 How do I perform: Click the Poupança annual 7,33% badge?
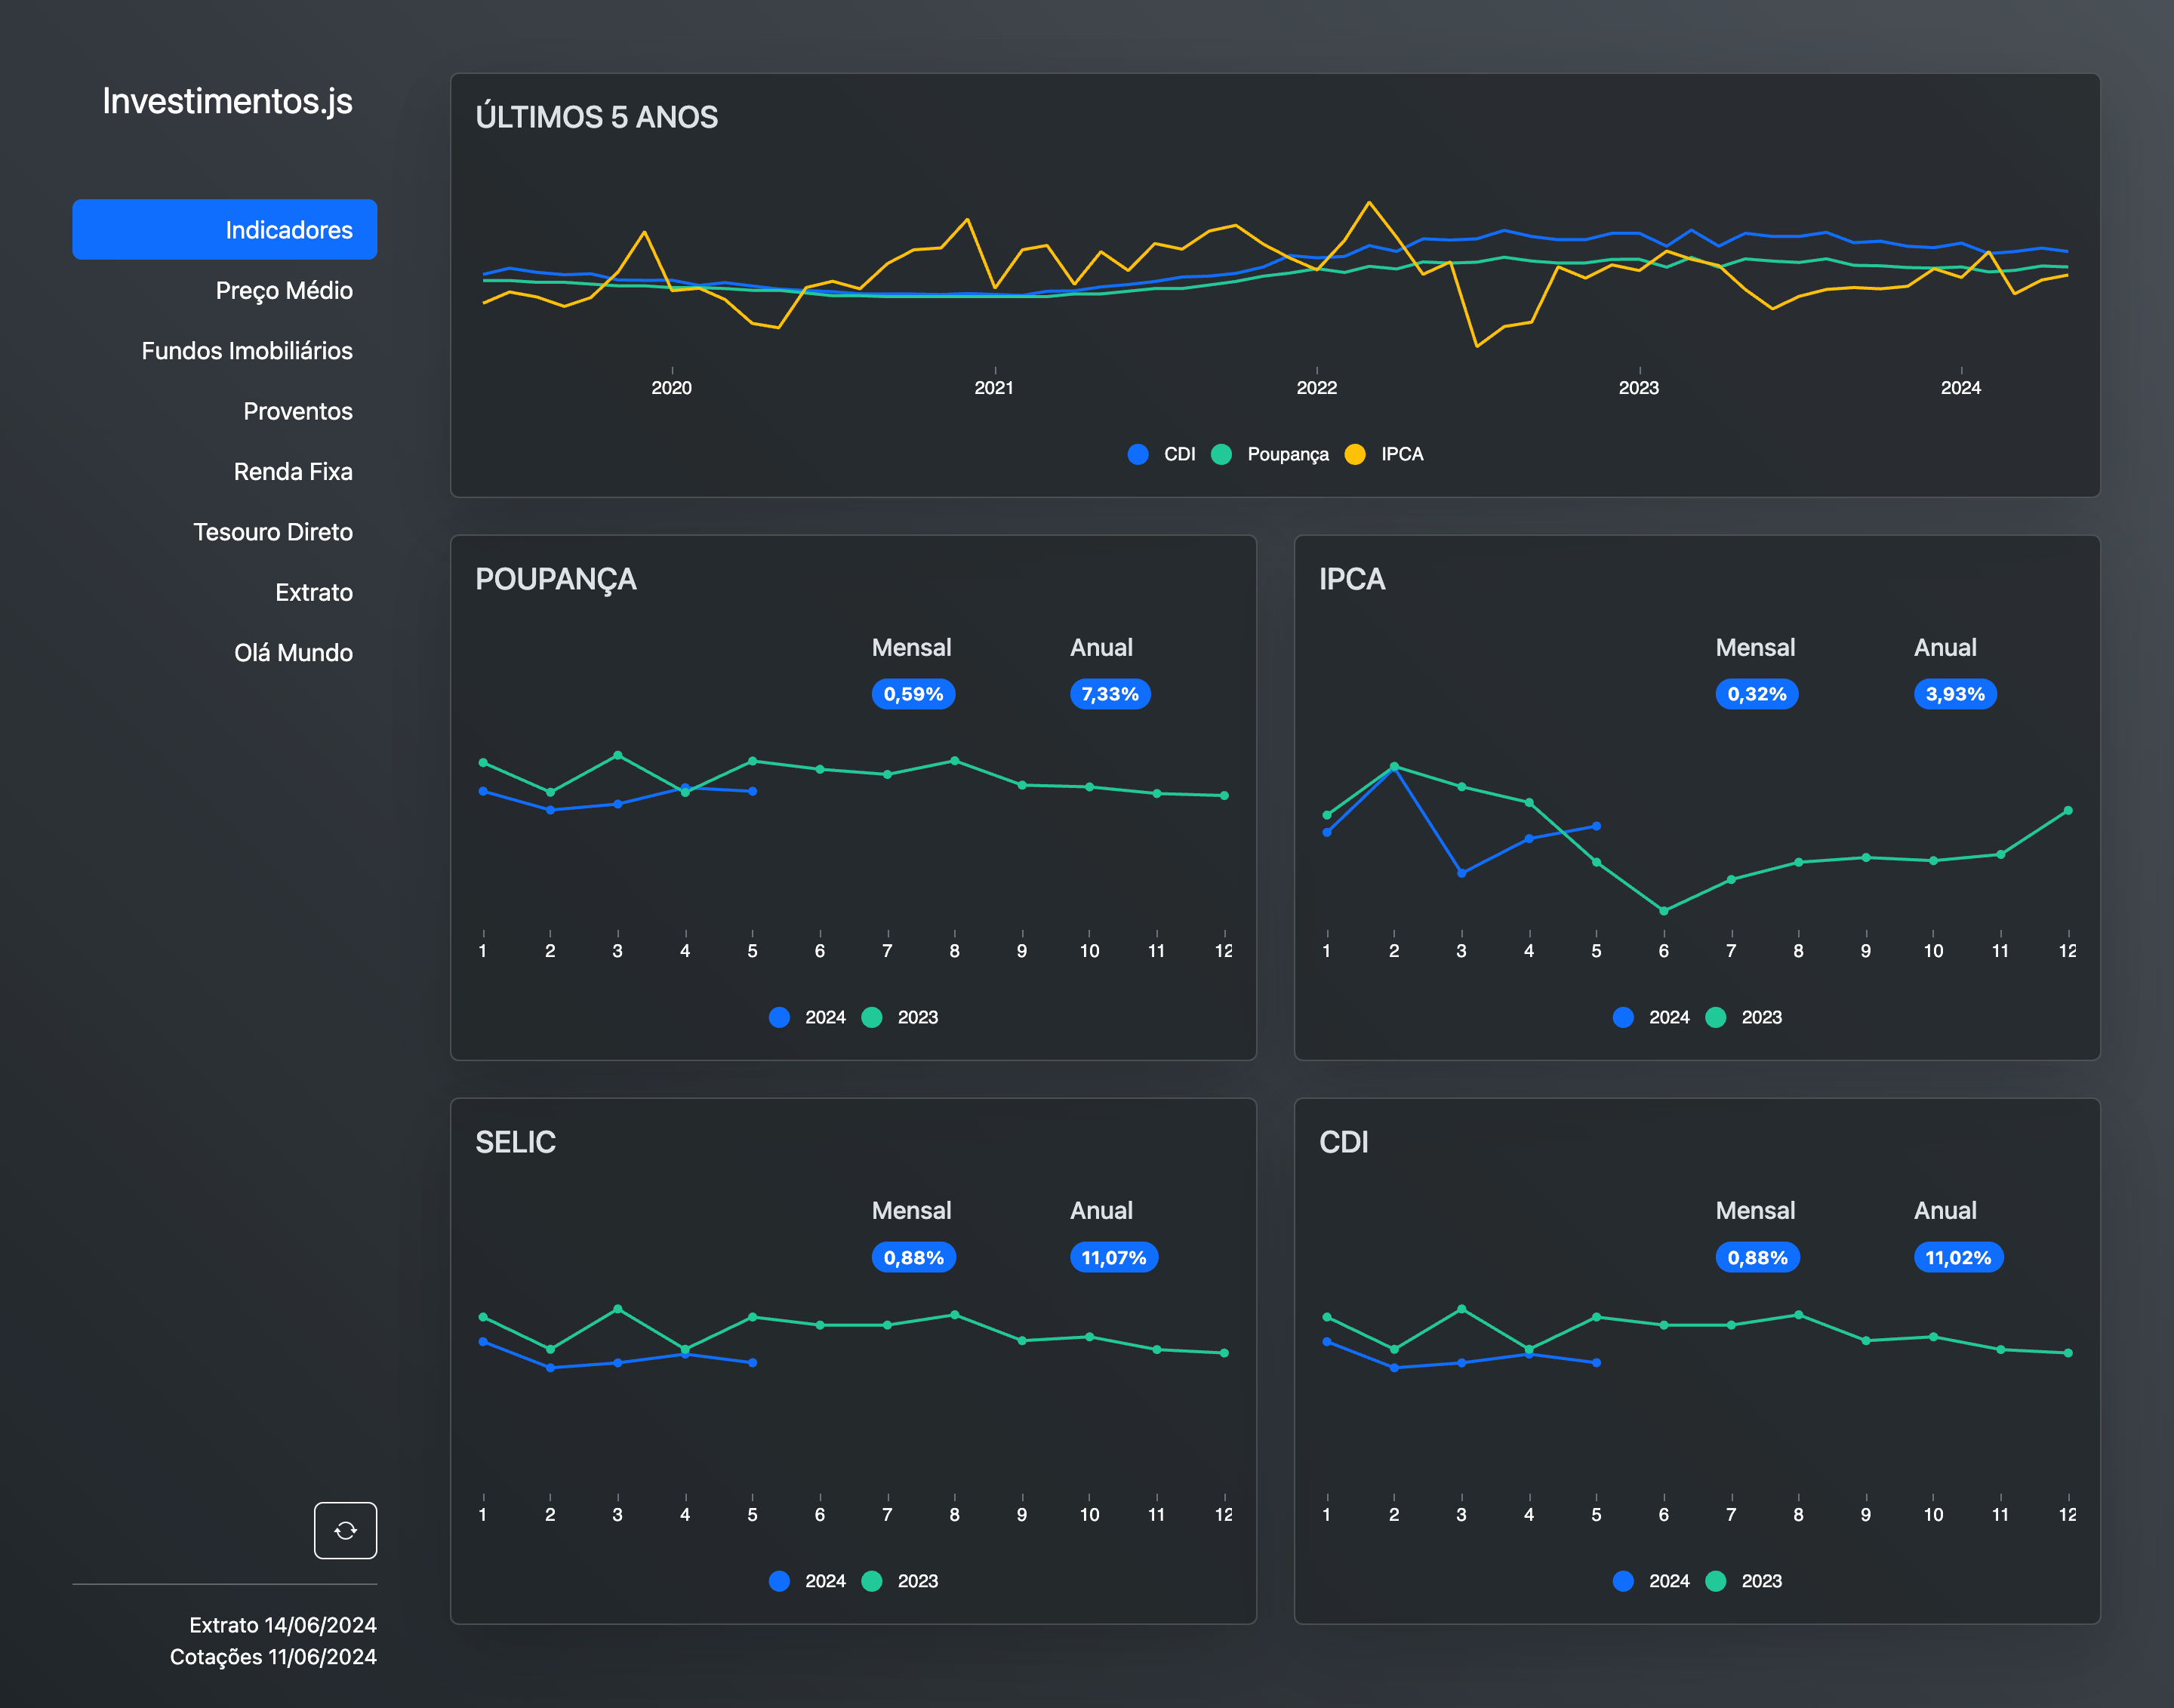tap(1110, 694)
